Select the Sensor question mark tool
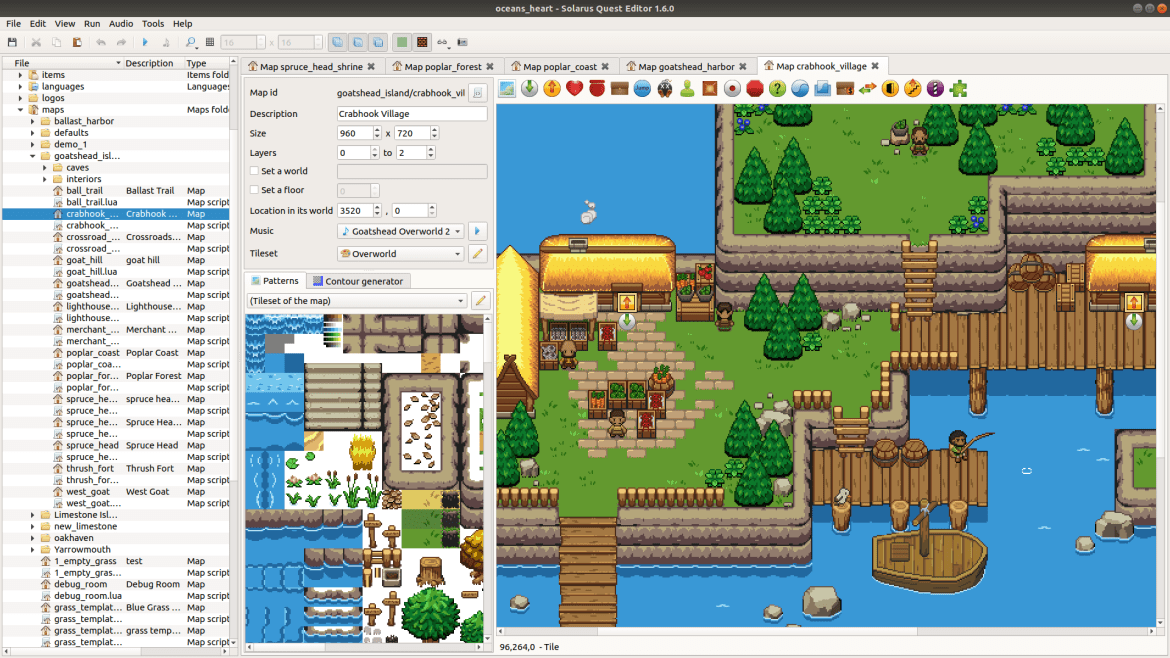The image size is (1170, 658). coord(778,89)
